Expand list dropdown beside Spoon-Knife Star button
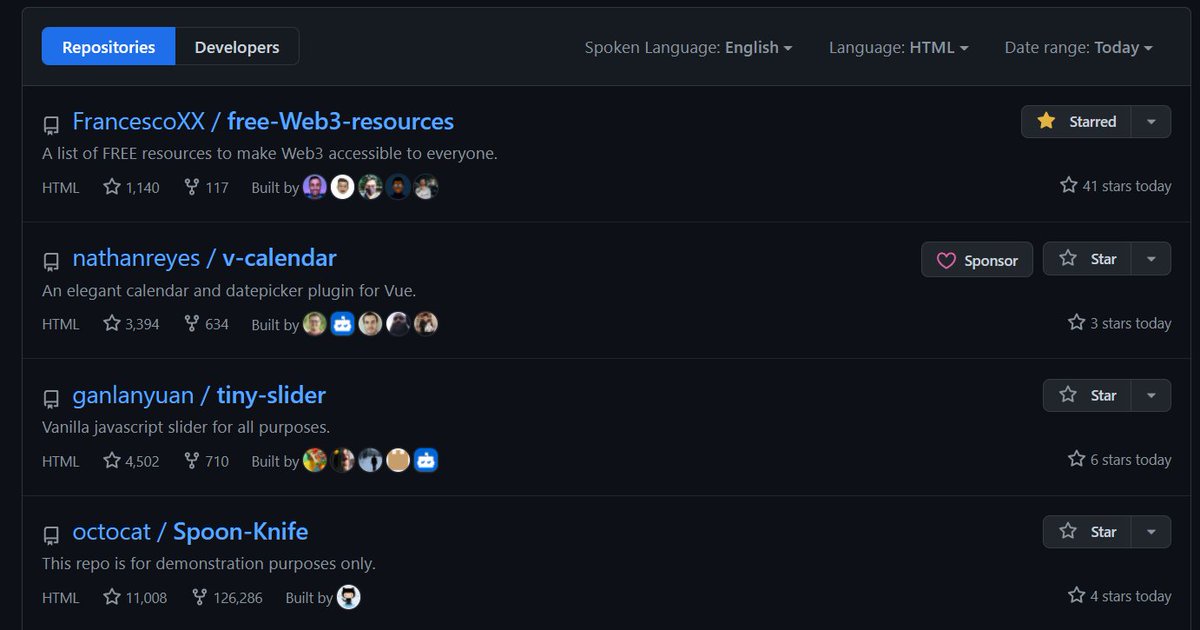1200x630 pixels. 1151,532
